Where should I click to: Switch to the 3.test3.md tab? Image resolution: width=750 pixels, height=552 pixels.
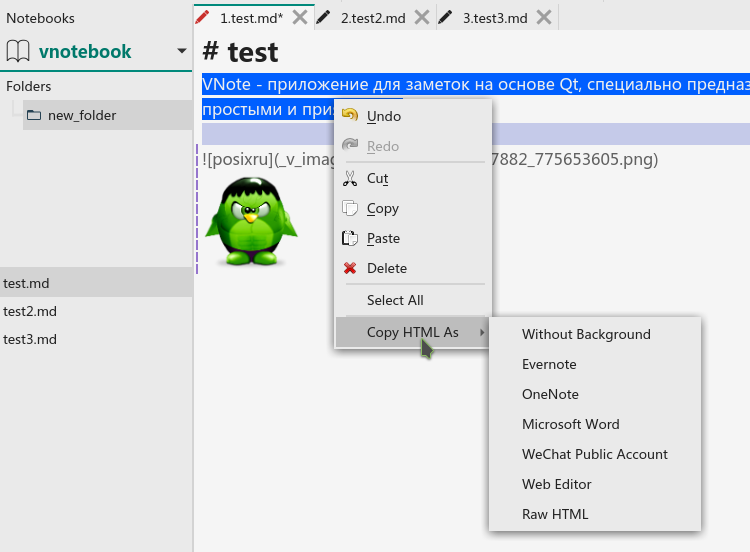coord(495,18)
